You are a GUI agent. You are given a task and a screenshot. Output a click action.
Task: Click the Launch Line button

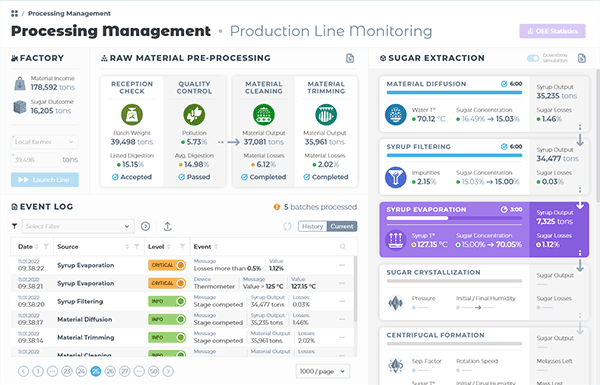[x=45, y=179]
